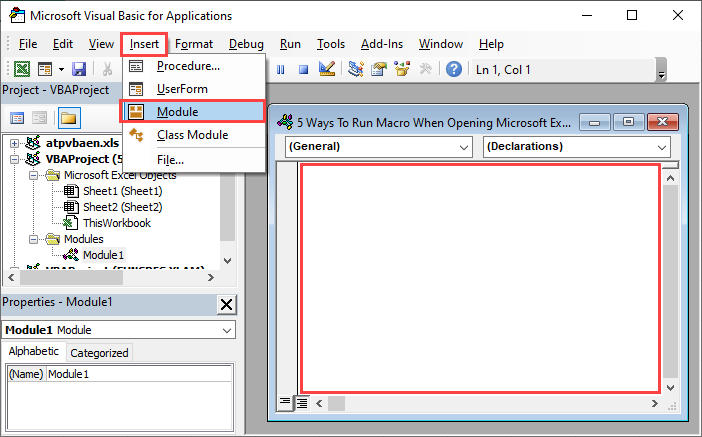The width and height of the screenshot is (702, 437).
Task: Restore the code window
Action: tap(628, 122)
